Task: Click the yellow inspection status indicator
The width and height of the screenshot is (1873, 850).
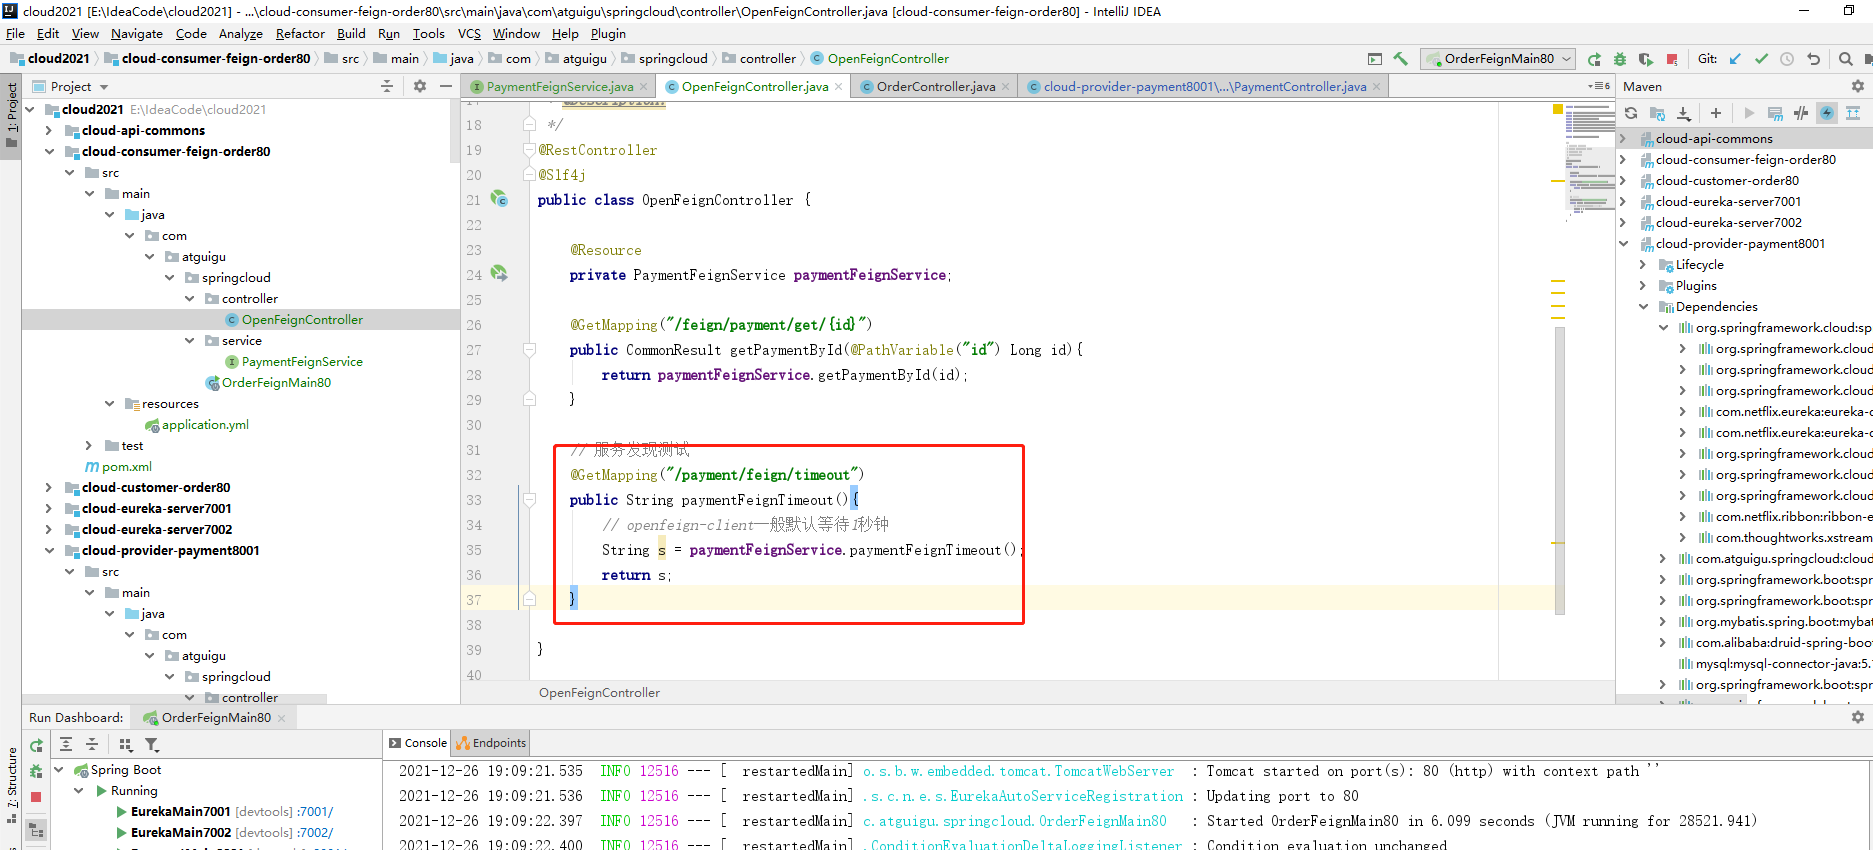Action: coord(1557,108)
